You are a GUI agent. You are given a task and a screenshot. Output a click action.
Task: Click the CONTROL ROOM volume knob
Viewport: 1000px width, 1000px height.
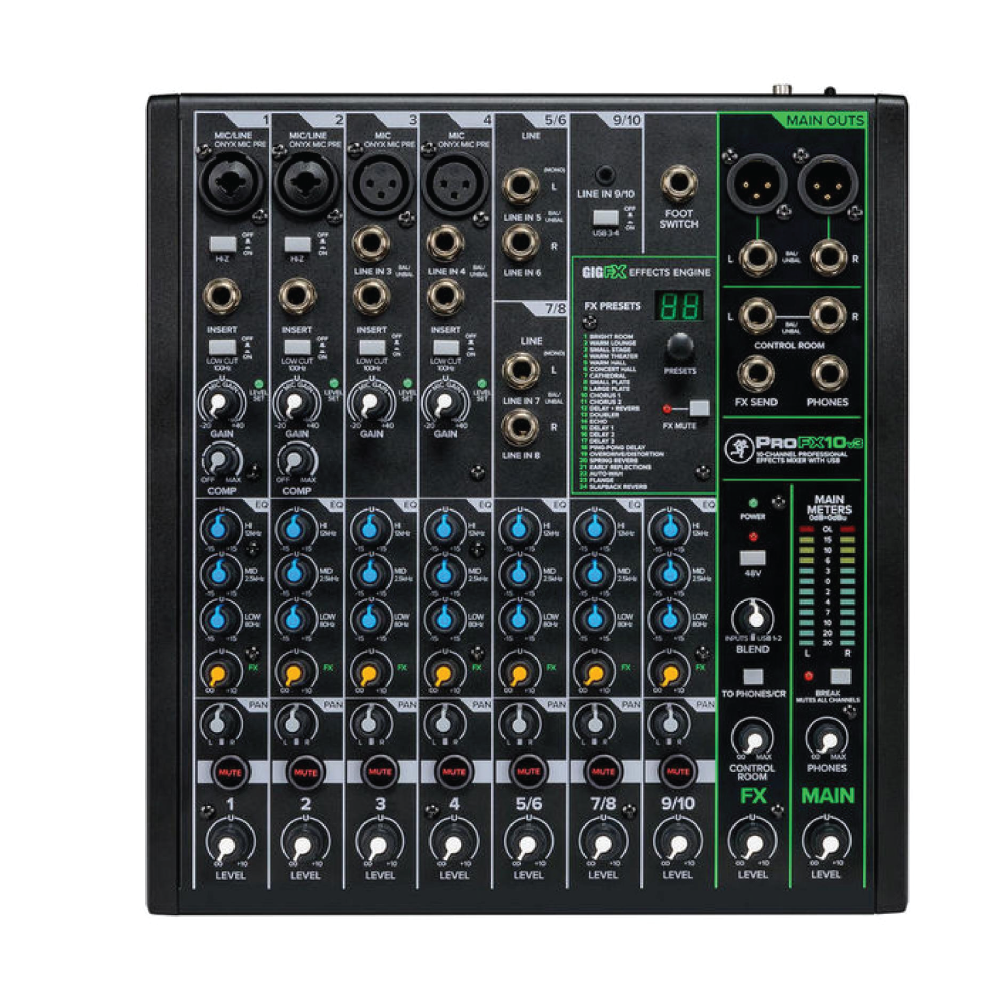(x=753, y=740)
